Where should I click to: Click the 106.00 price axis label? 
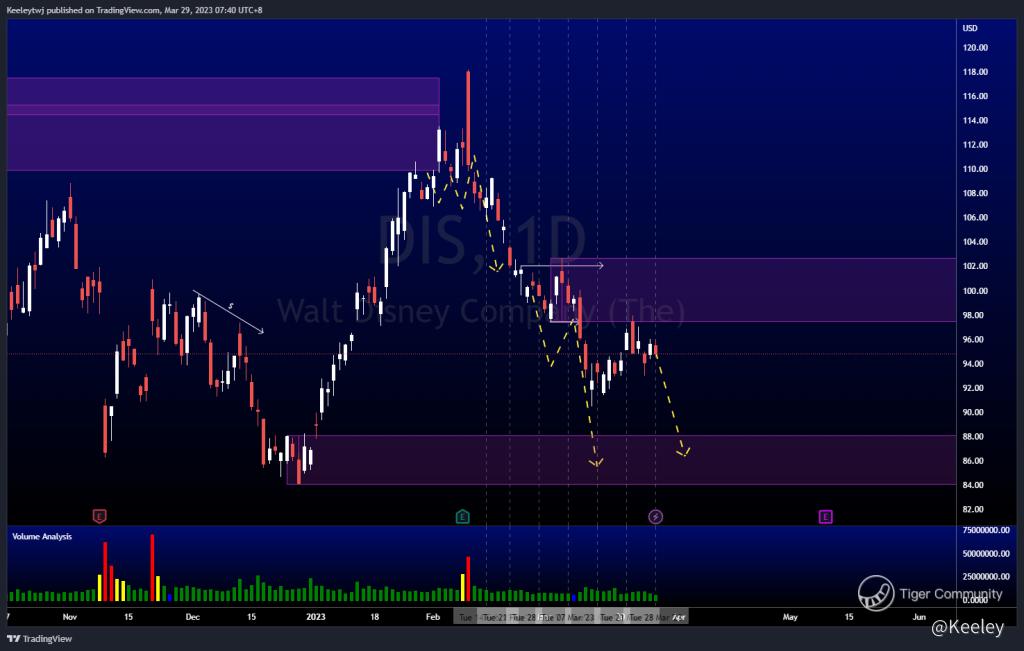pos(975,217)
